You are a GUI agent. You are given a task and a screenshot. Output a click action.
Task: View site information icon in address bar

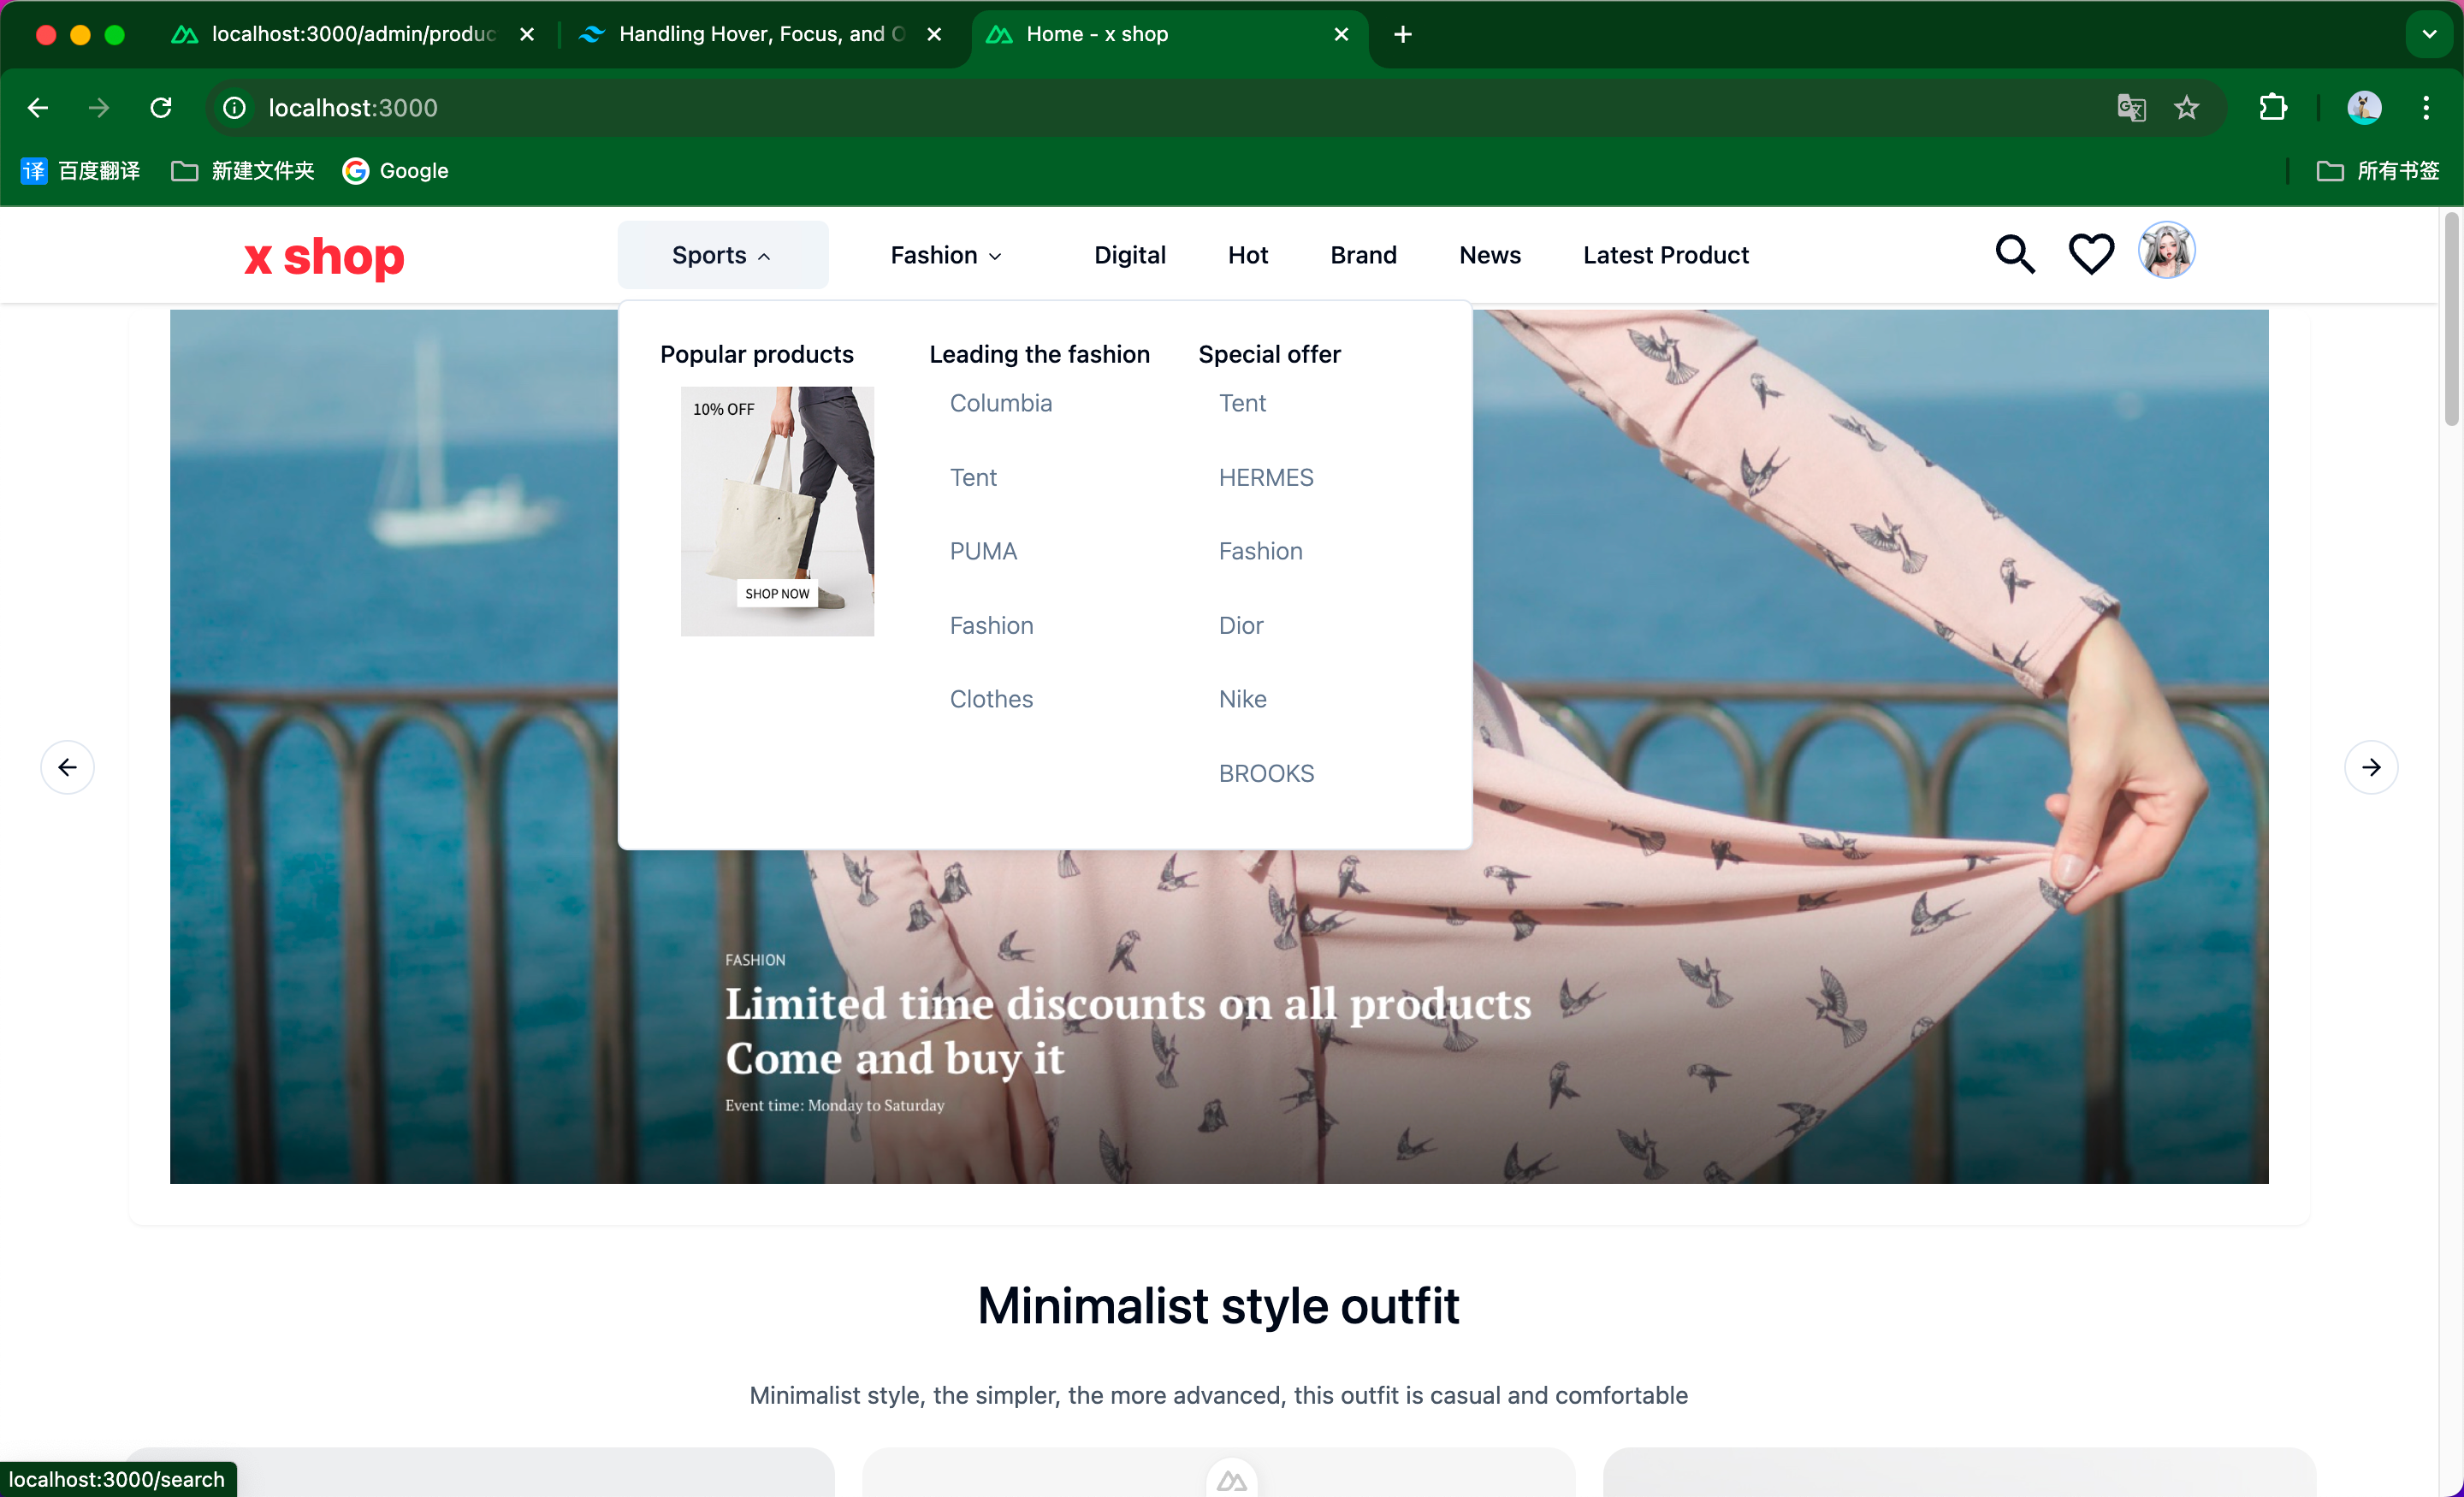pos(234,107)
